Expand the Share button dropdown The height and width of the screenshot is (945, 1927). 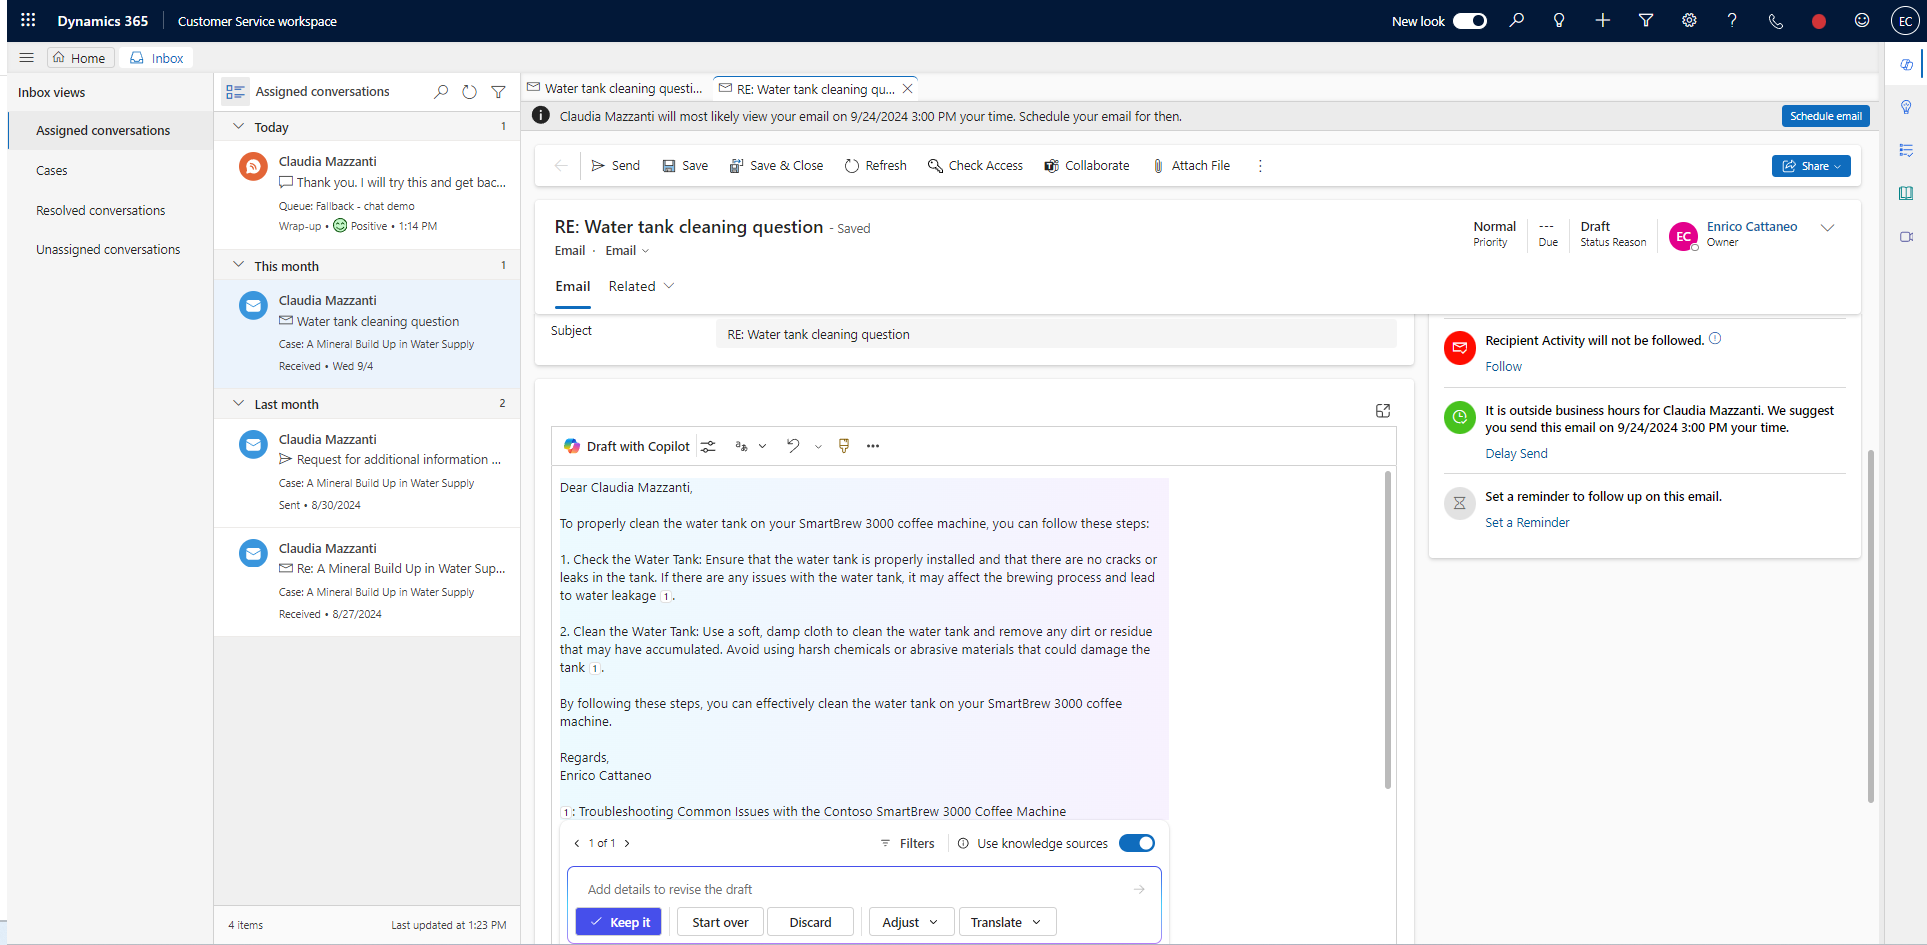tap(1837, 165)
